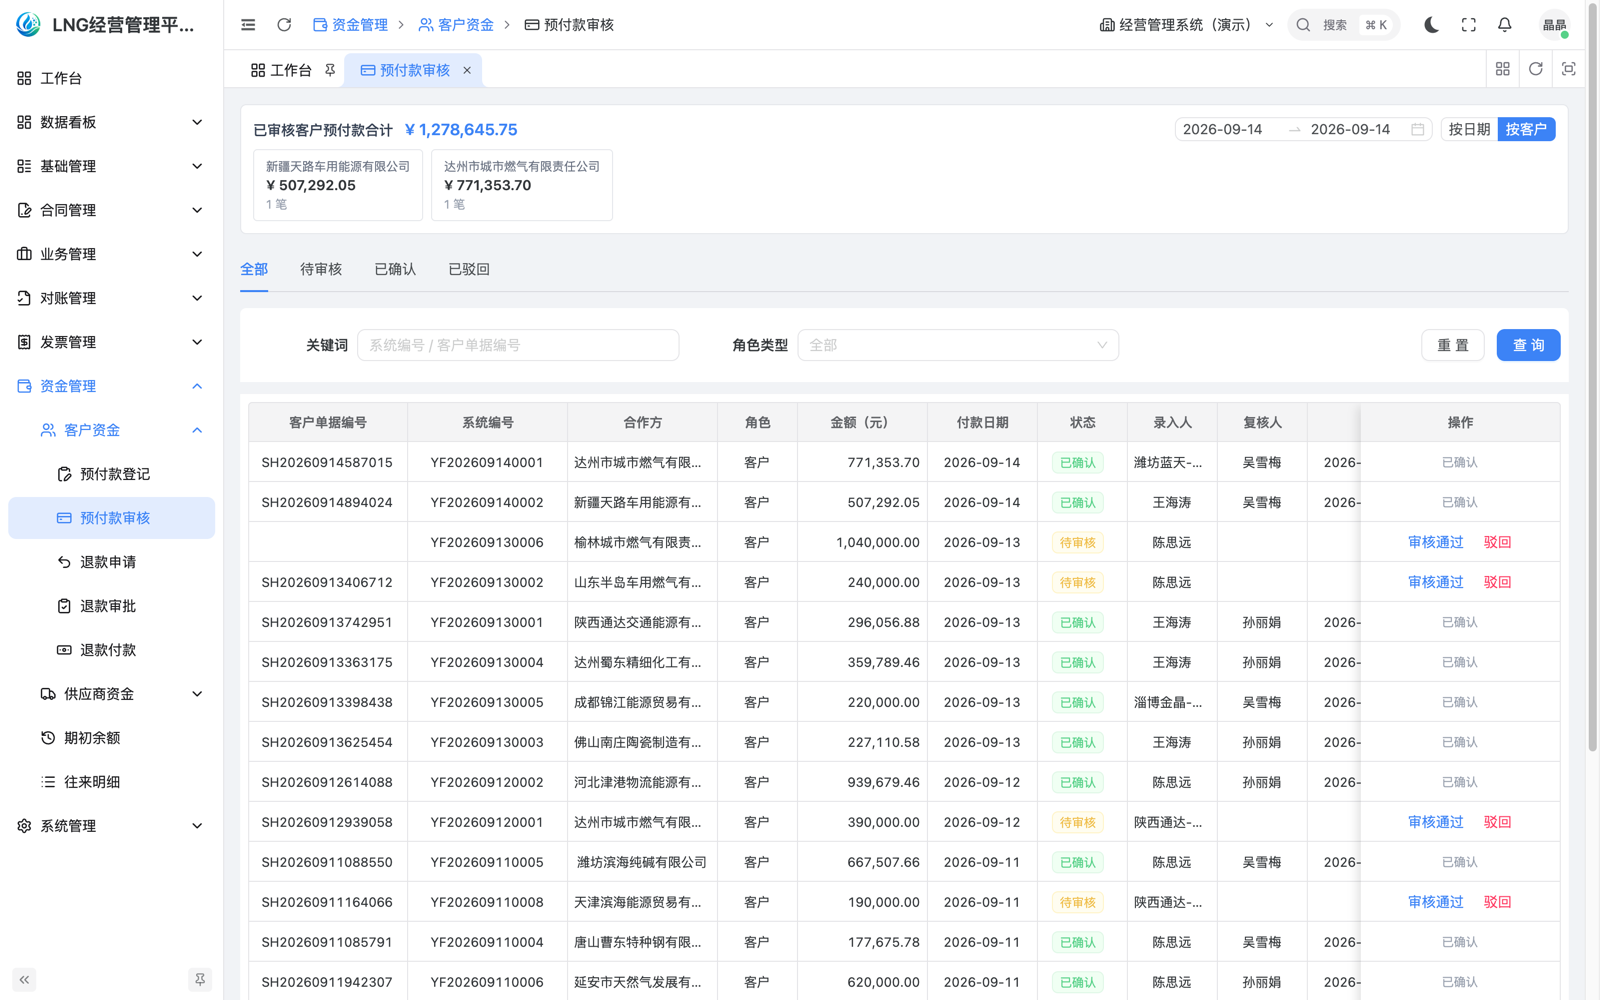Open 退款审批 in the sidebar
Screen dimensions: 1600x1000
pyautogui.click(x=112, y=606)
